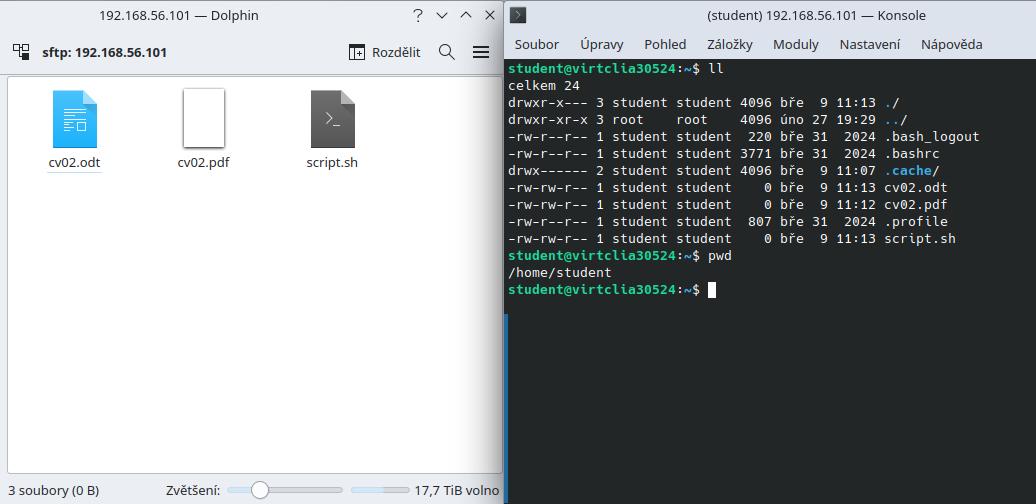
Task: Expand the Nastavení menu dropdown
Action: click(x=869, y=44)
